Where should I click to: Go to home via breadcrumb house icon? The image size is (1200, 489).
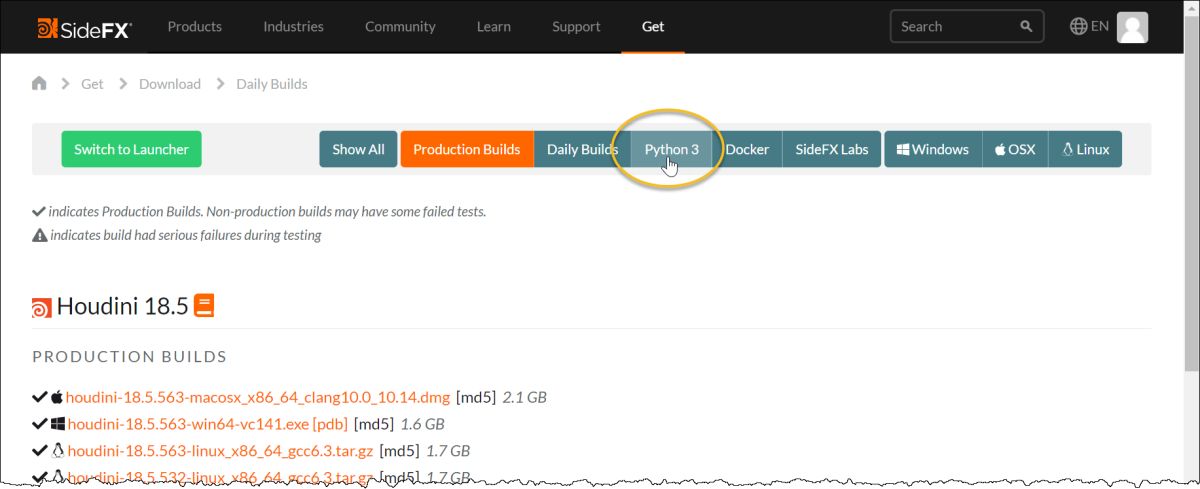[x=39, y=84]
